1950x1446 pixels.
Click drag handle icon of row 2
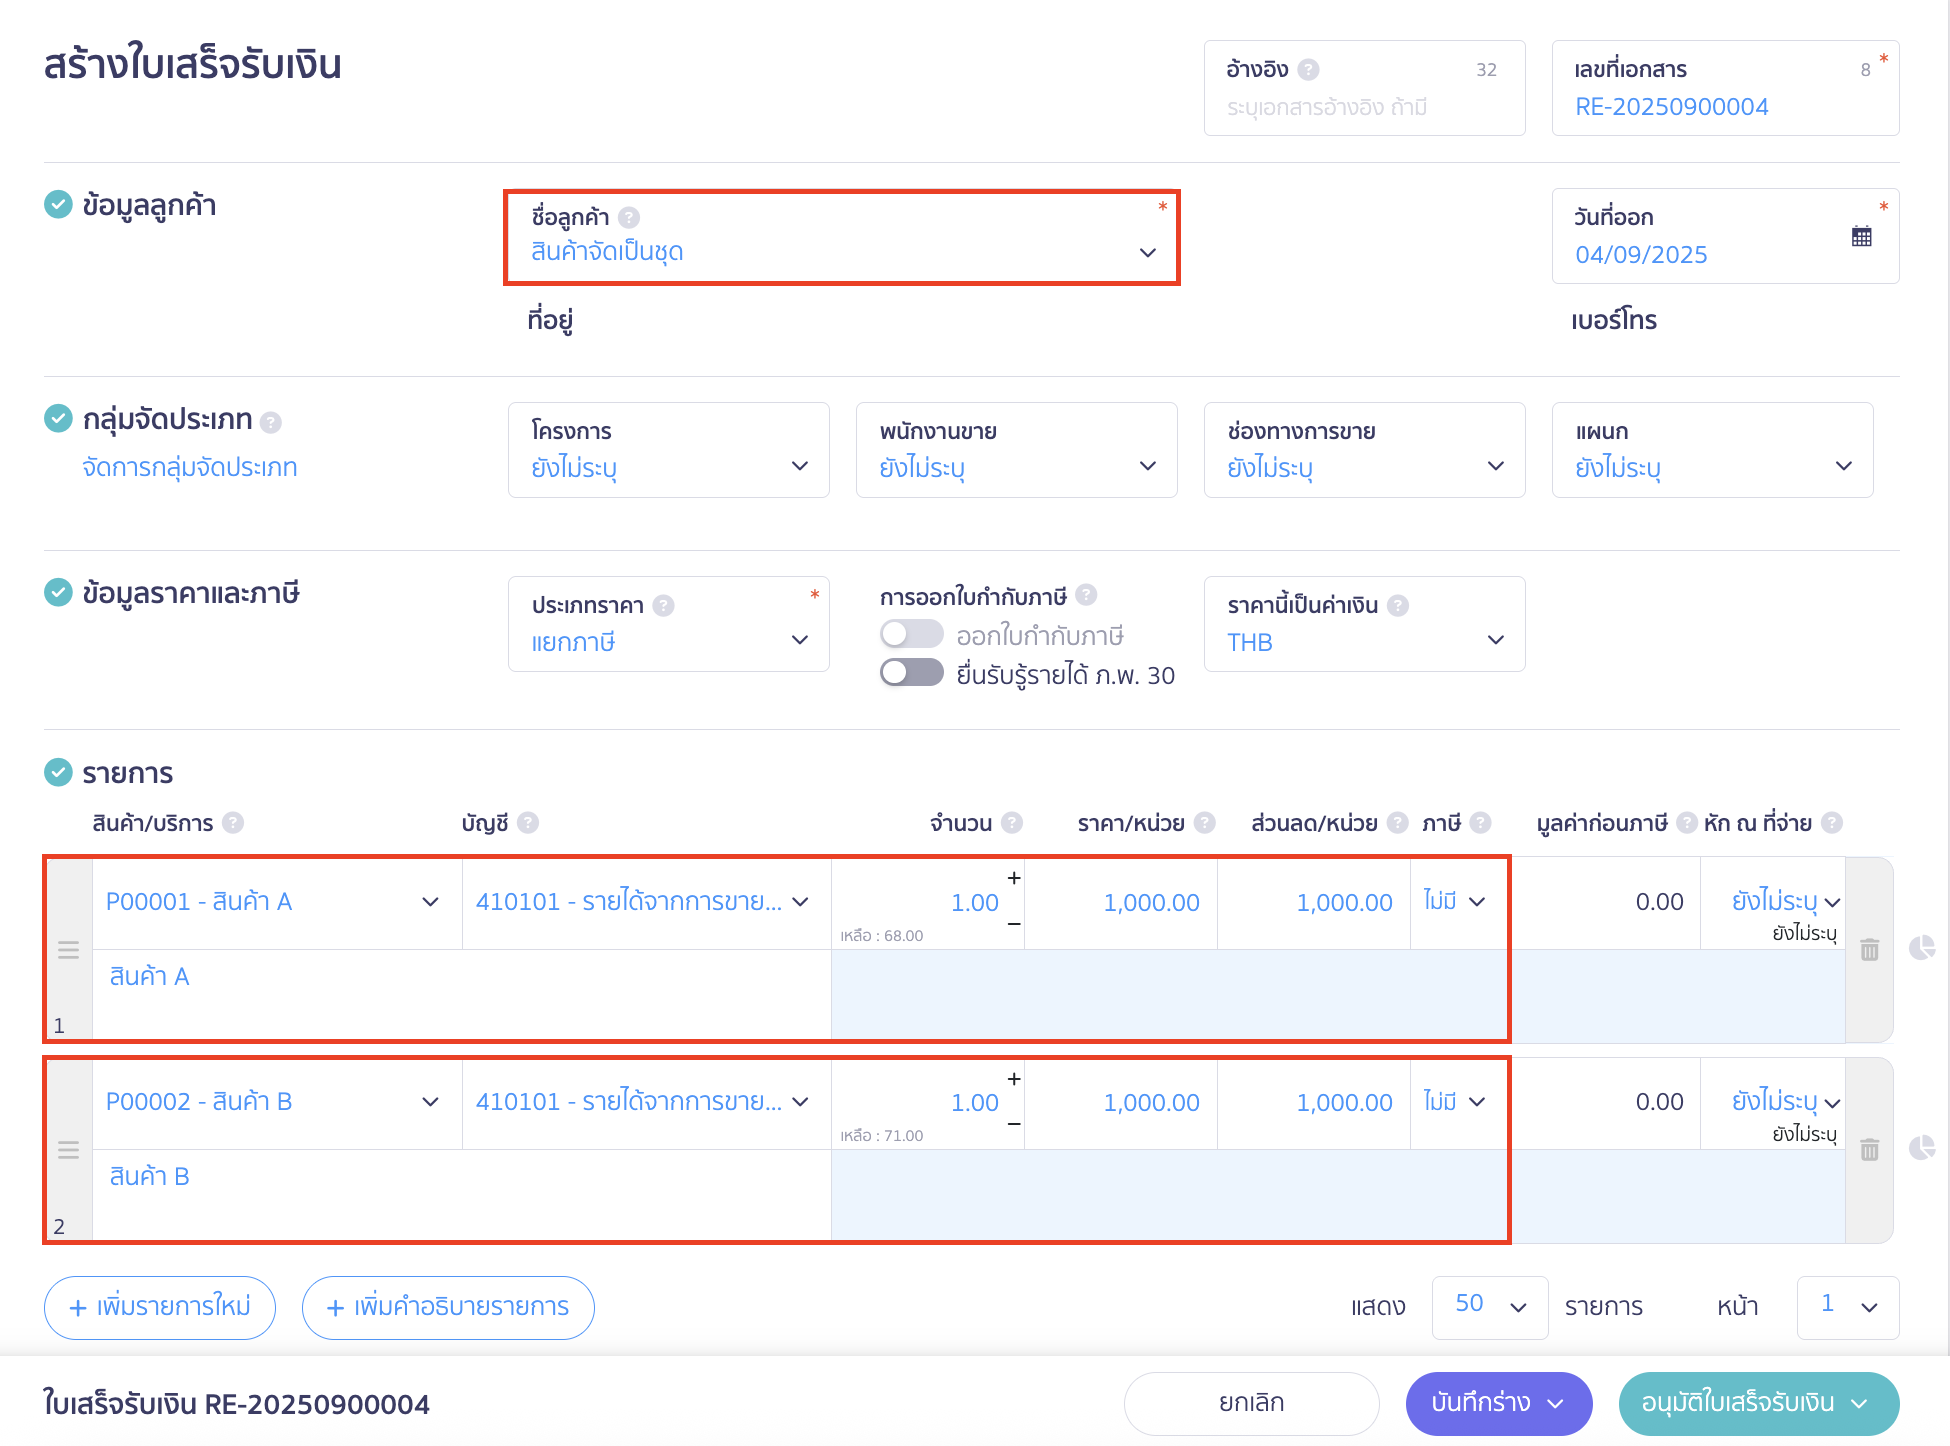click(x=68, y=1150)
